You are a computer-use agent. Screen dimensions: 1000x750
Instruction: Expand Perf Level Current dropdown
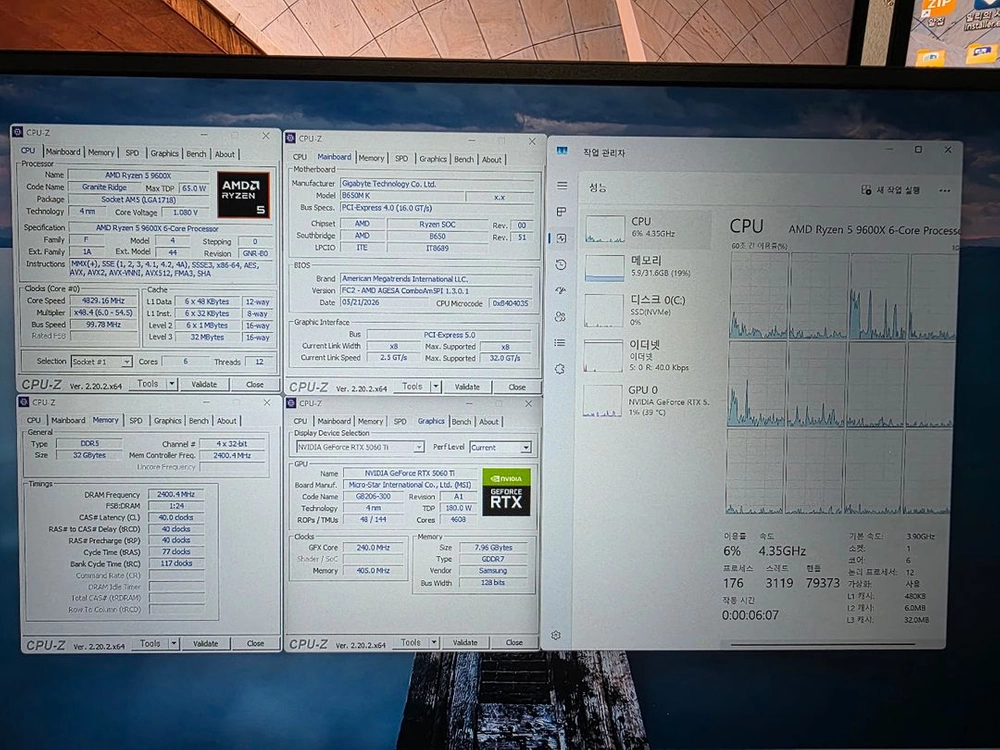526,448
